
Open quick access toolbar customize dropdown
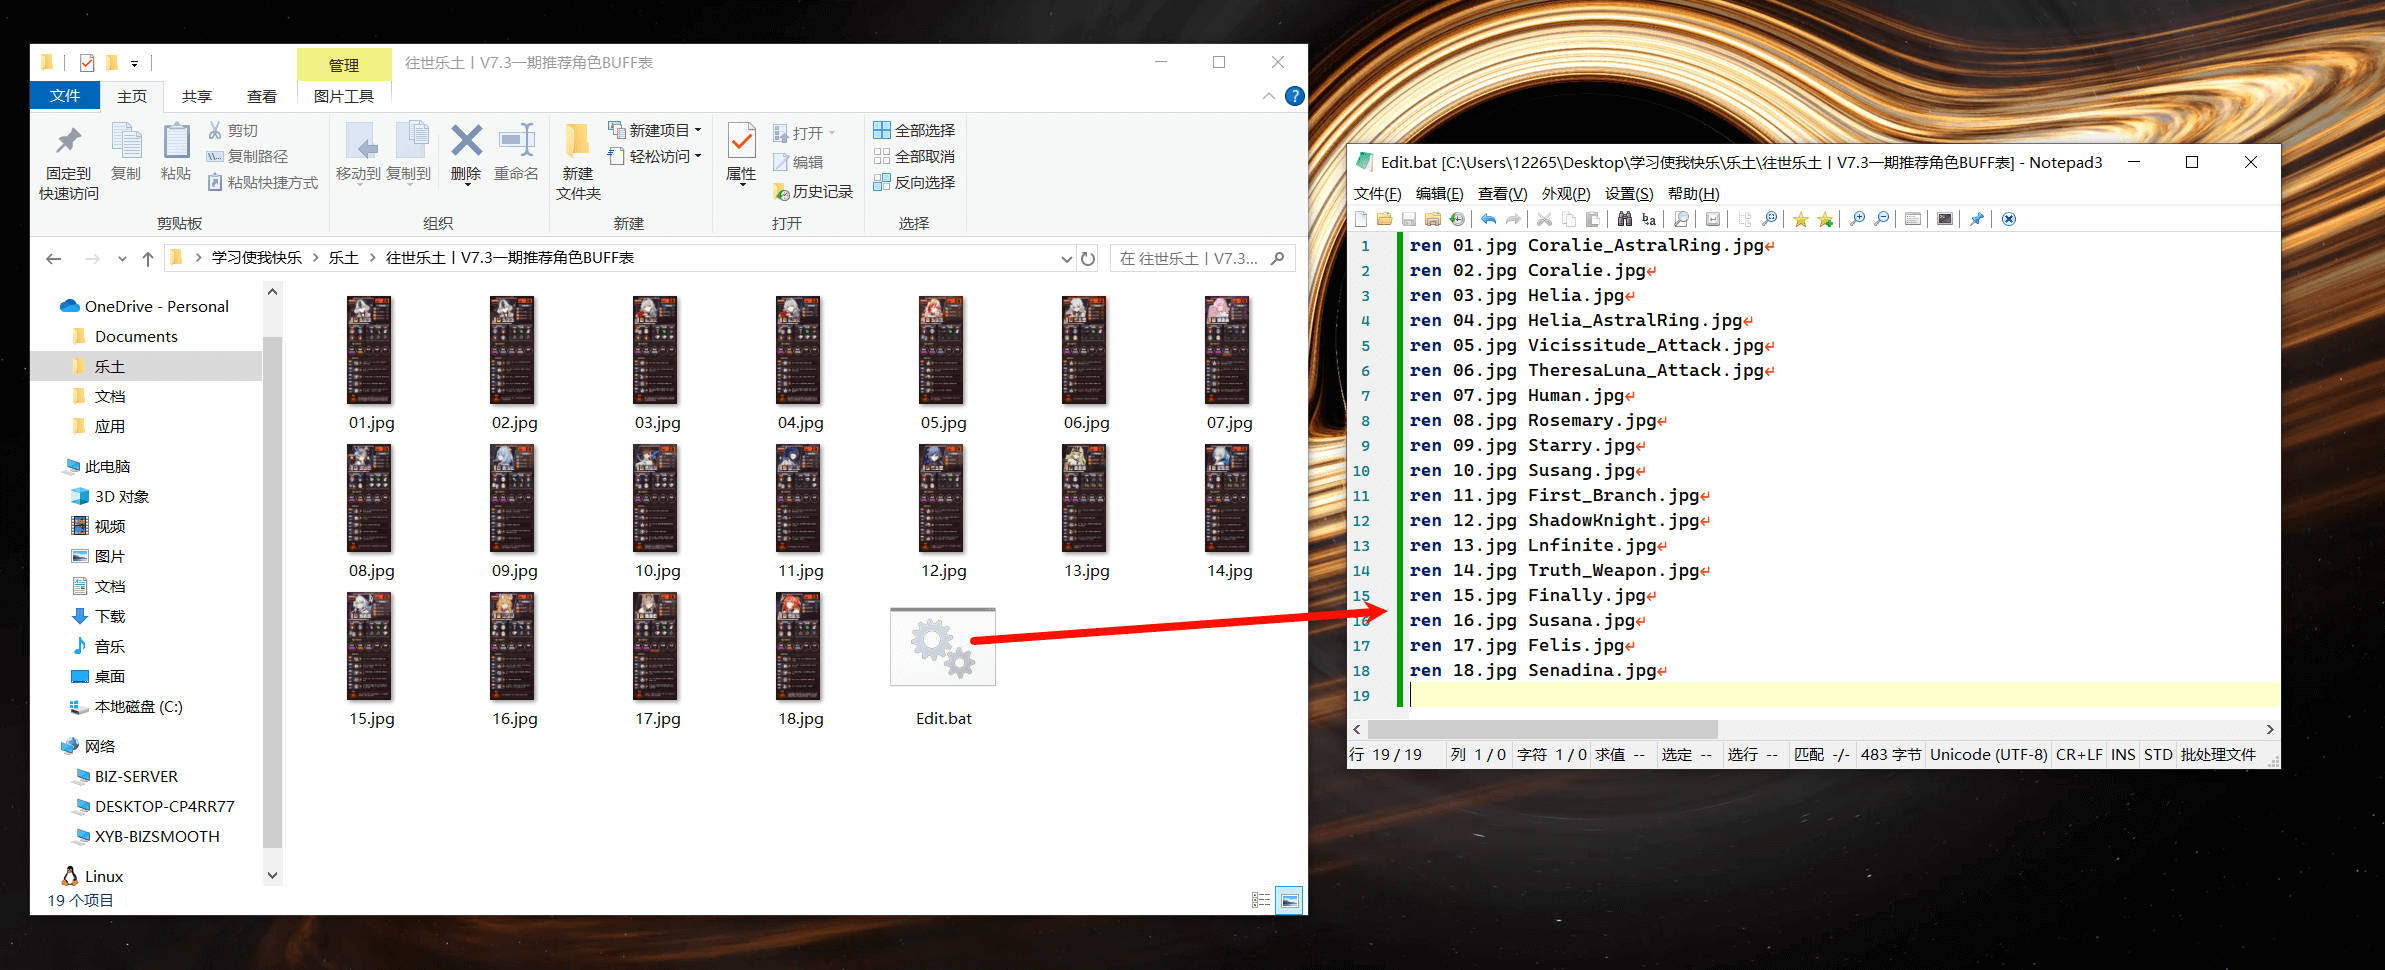134,63
